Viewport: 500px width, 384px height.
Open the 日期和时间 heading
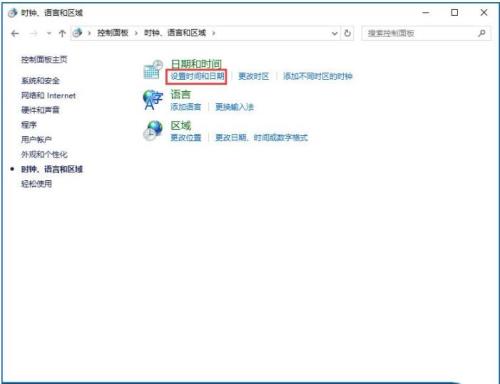196,64
